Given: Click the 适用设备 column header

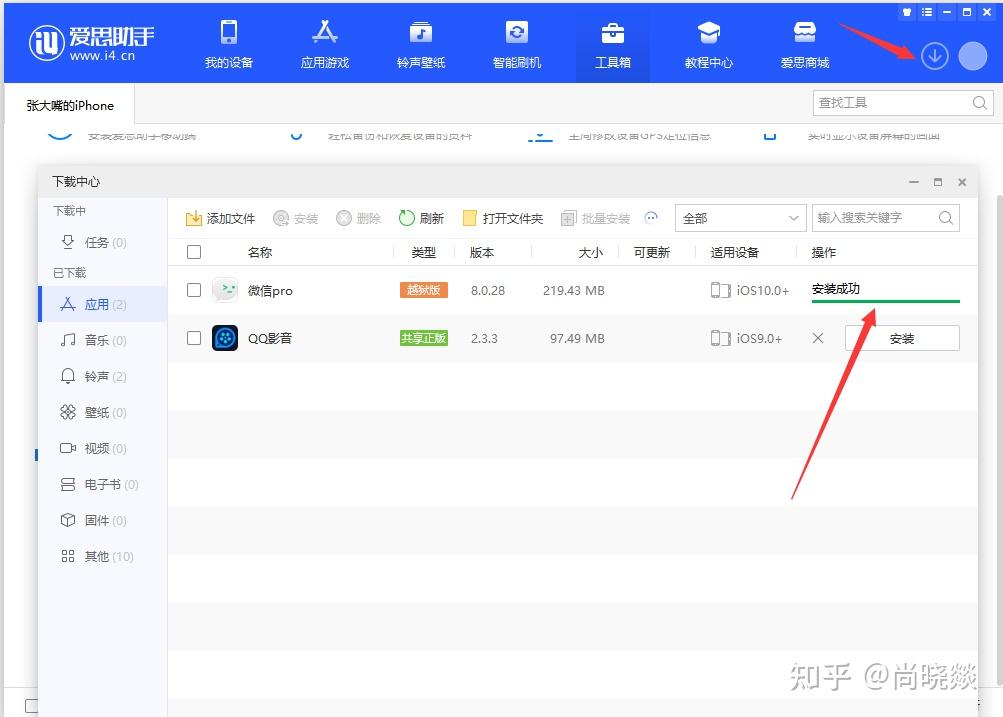Looking at the screenshot, I should tap(734, 253).
